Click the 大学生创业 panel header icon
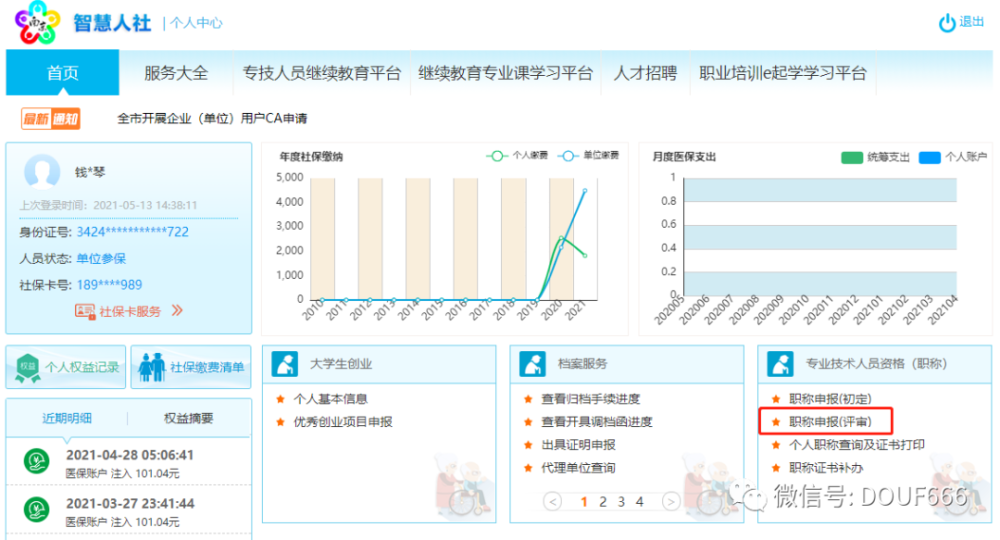The width and height of the screenshot is (1000, 540). 284,364
